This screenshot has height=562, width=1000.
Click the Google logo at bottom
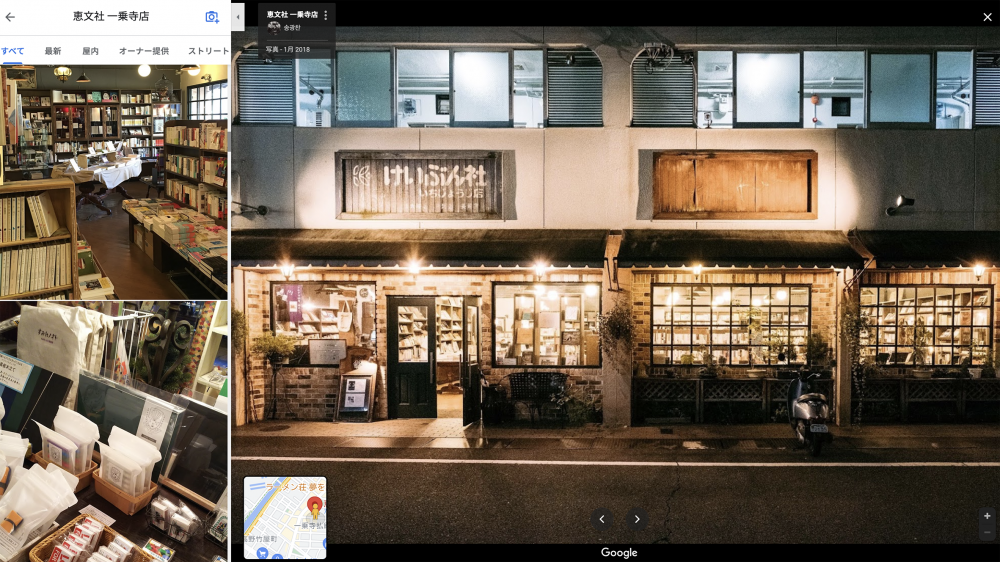point(619,553)
